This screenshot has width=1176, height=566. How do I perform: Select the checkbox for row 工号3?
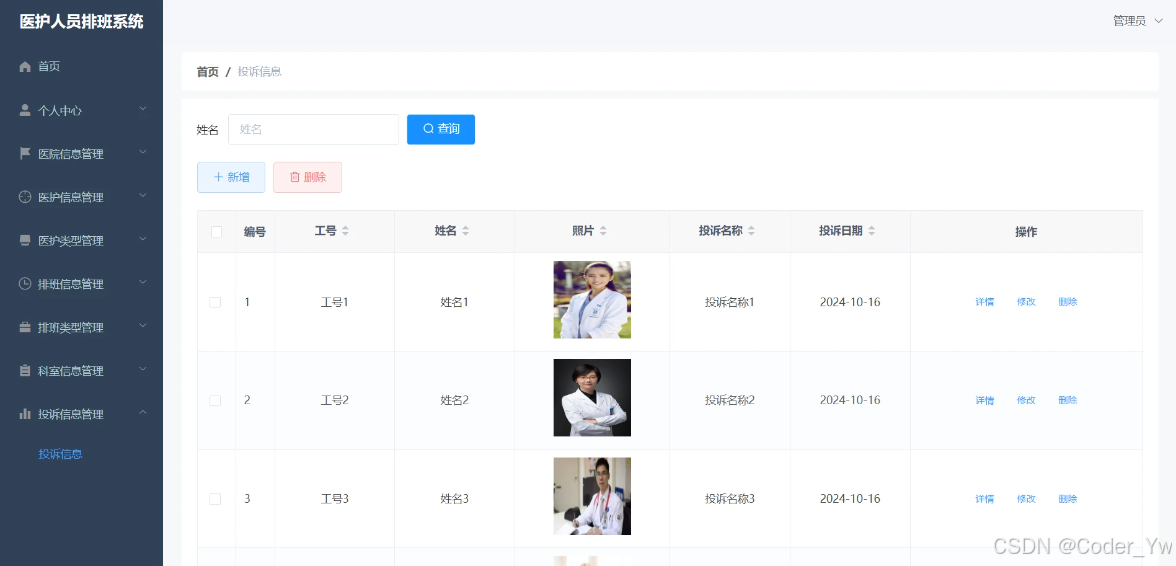click(215, 499)
